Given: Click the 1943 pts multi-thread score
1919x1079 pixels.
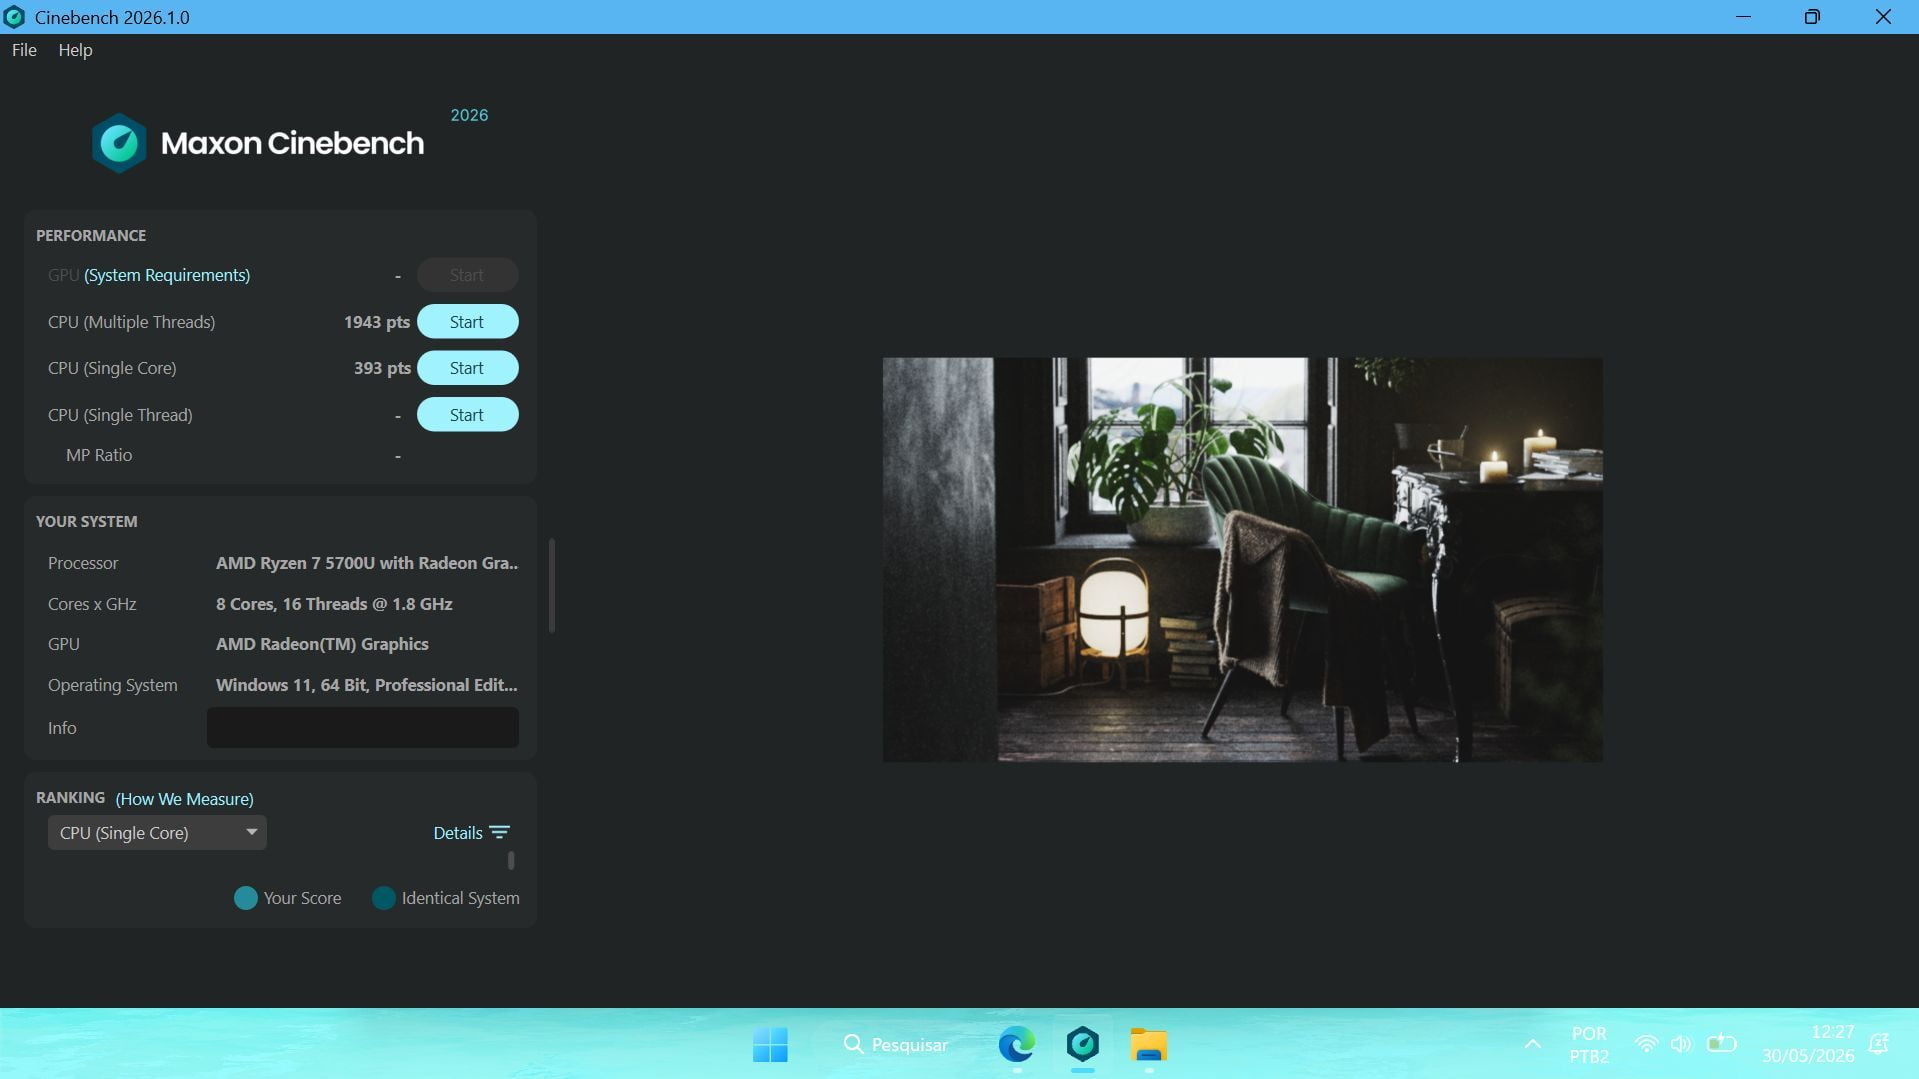Looking at the screenshot, I should click(377, 322).
